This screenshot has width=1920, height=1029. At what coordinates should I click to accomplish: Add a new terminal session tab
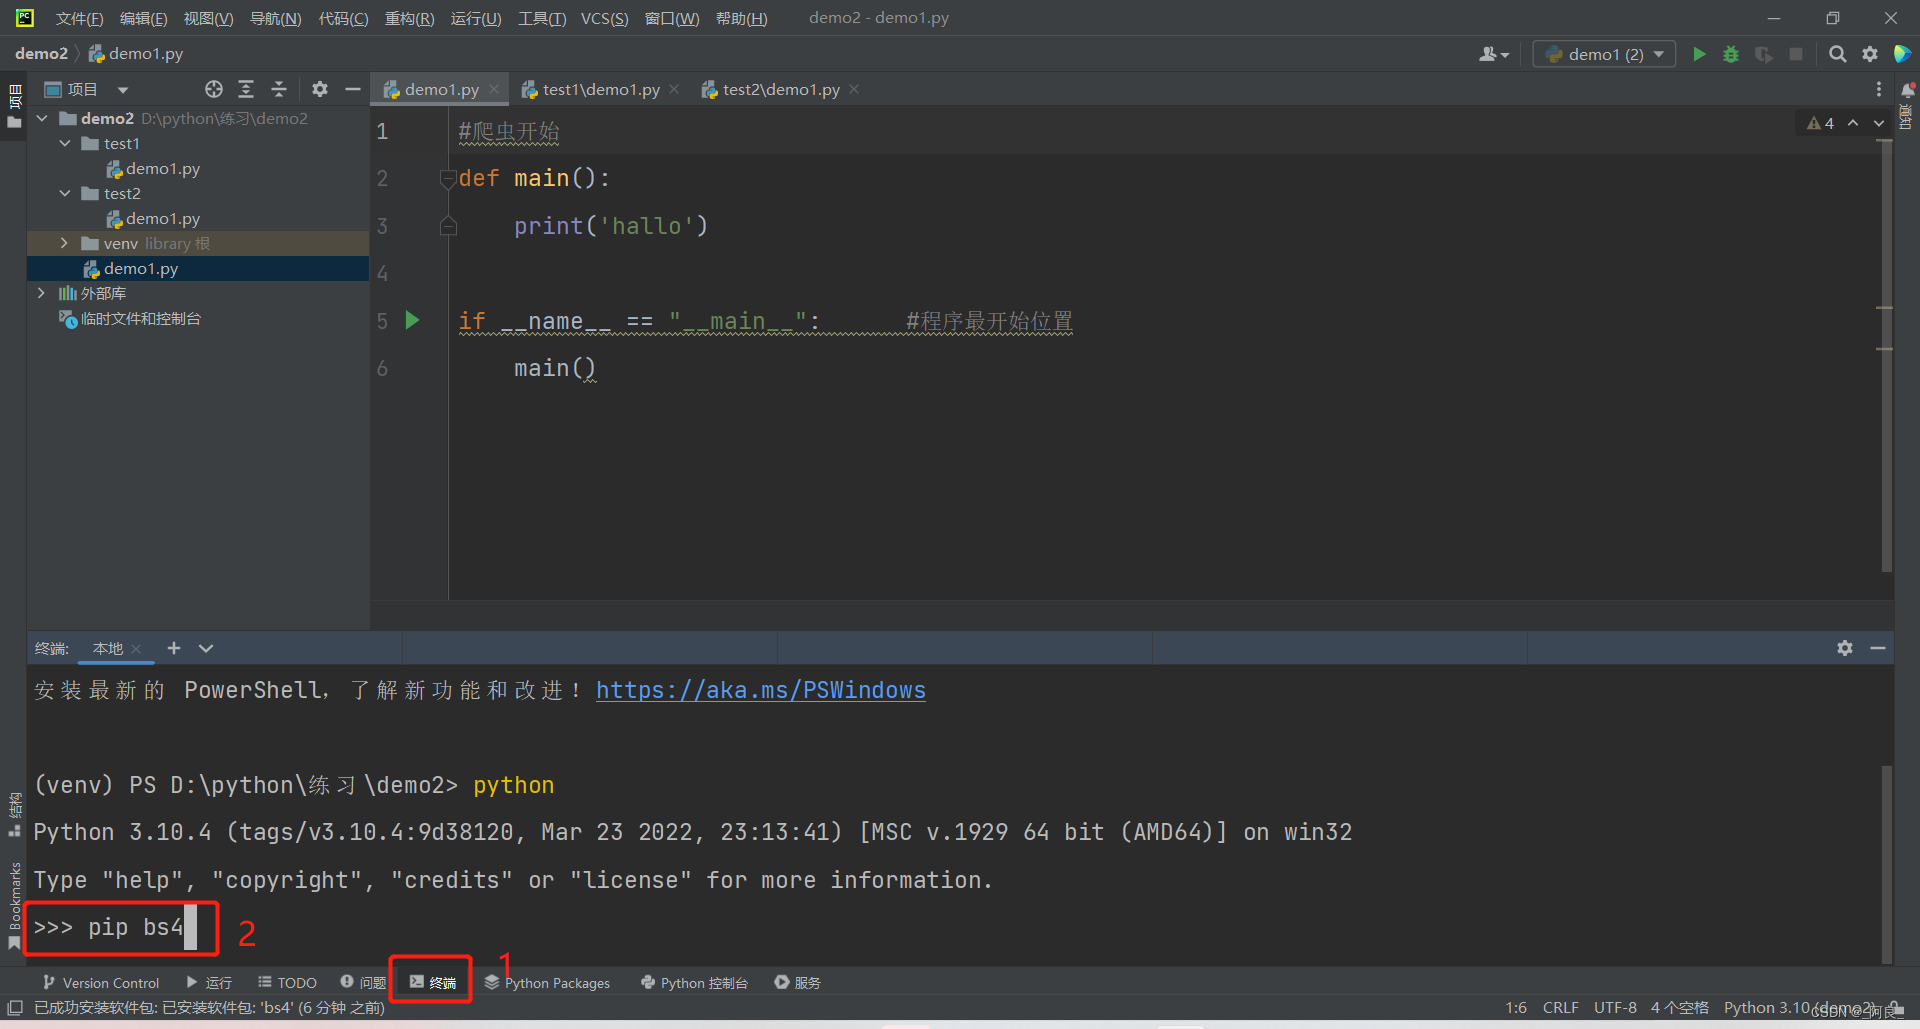pyautogui.click(x=173, y=648)
